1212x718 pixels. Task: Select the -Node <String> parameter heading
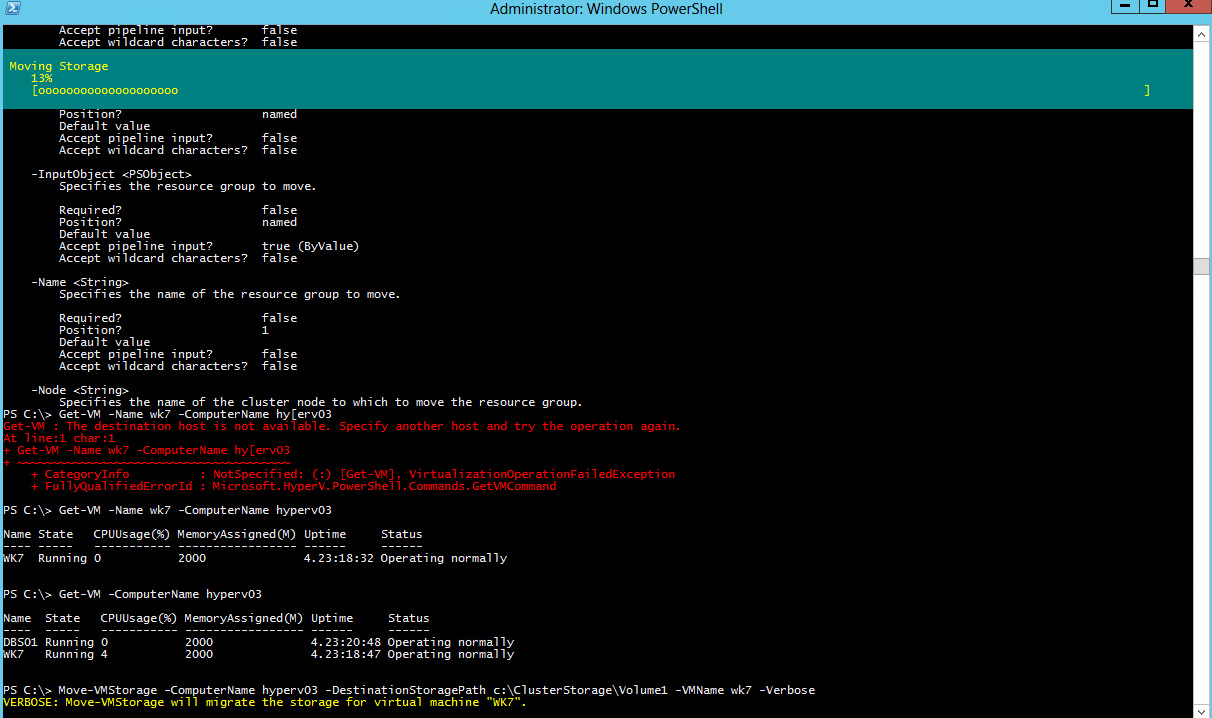click(x=79, y=390)
